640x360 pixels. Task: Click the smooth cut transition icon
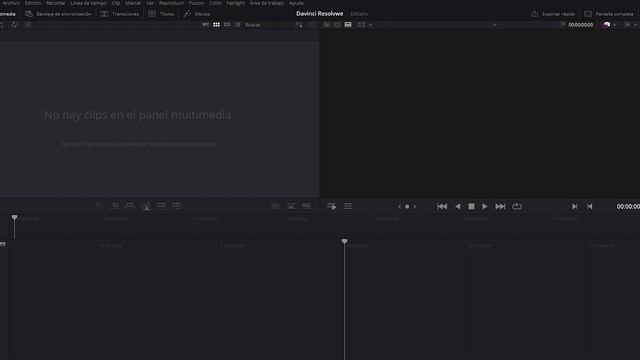pos(307,206)
